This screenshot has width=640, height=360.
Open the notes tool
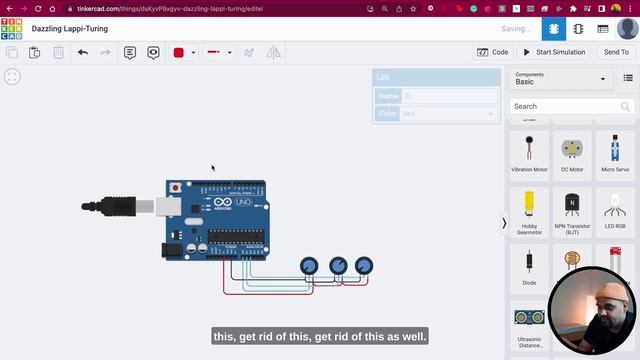130,53
